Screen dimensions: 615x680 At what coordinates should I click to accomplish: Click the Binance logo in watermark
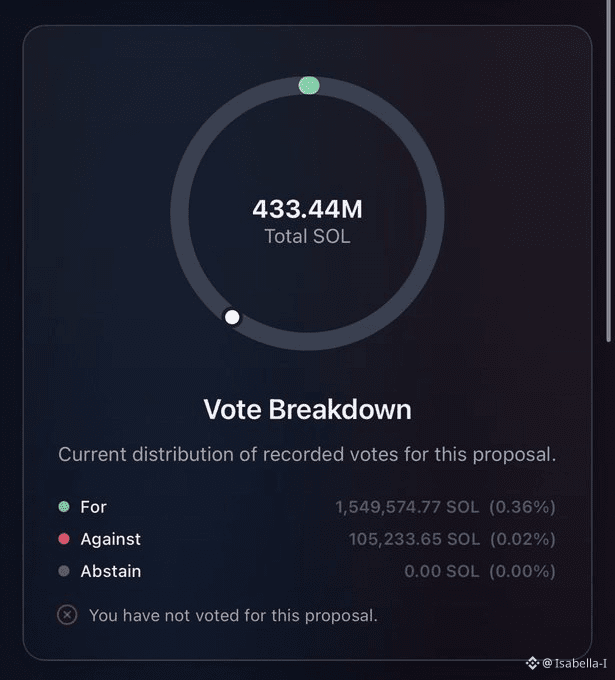coord(533,663)
